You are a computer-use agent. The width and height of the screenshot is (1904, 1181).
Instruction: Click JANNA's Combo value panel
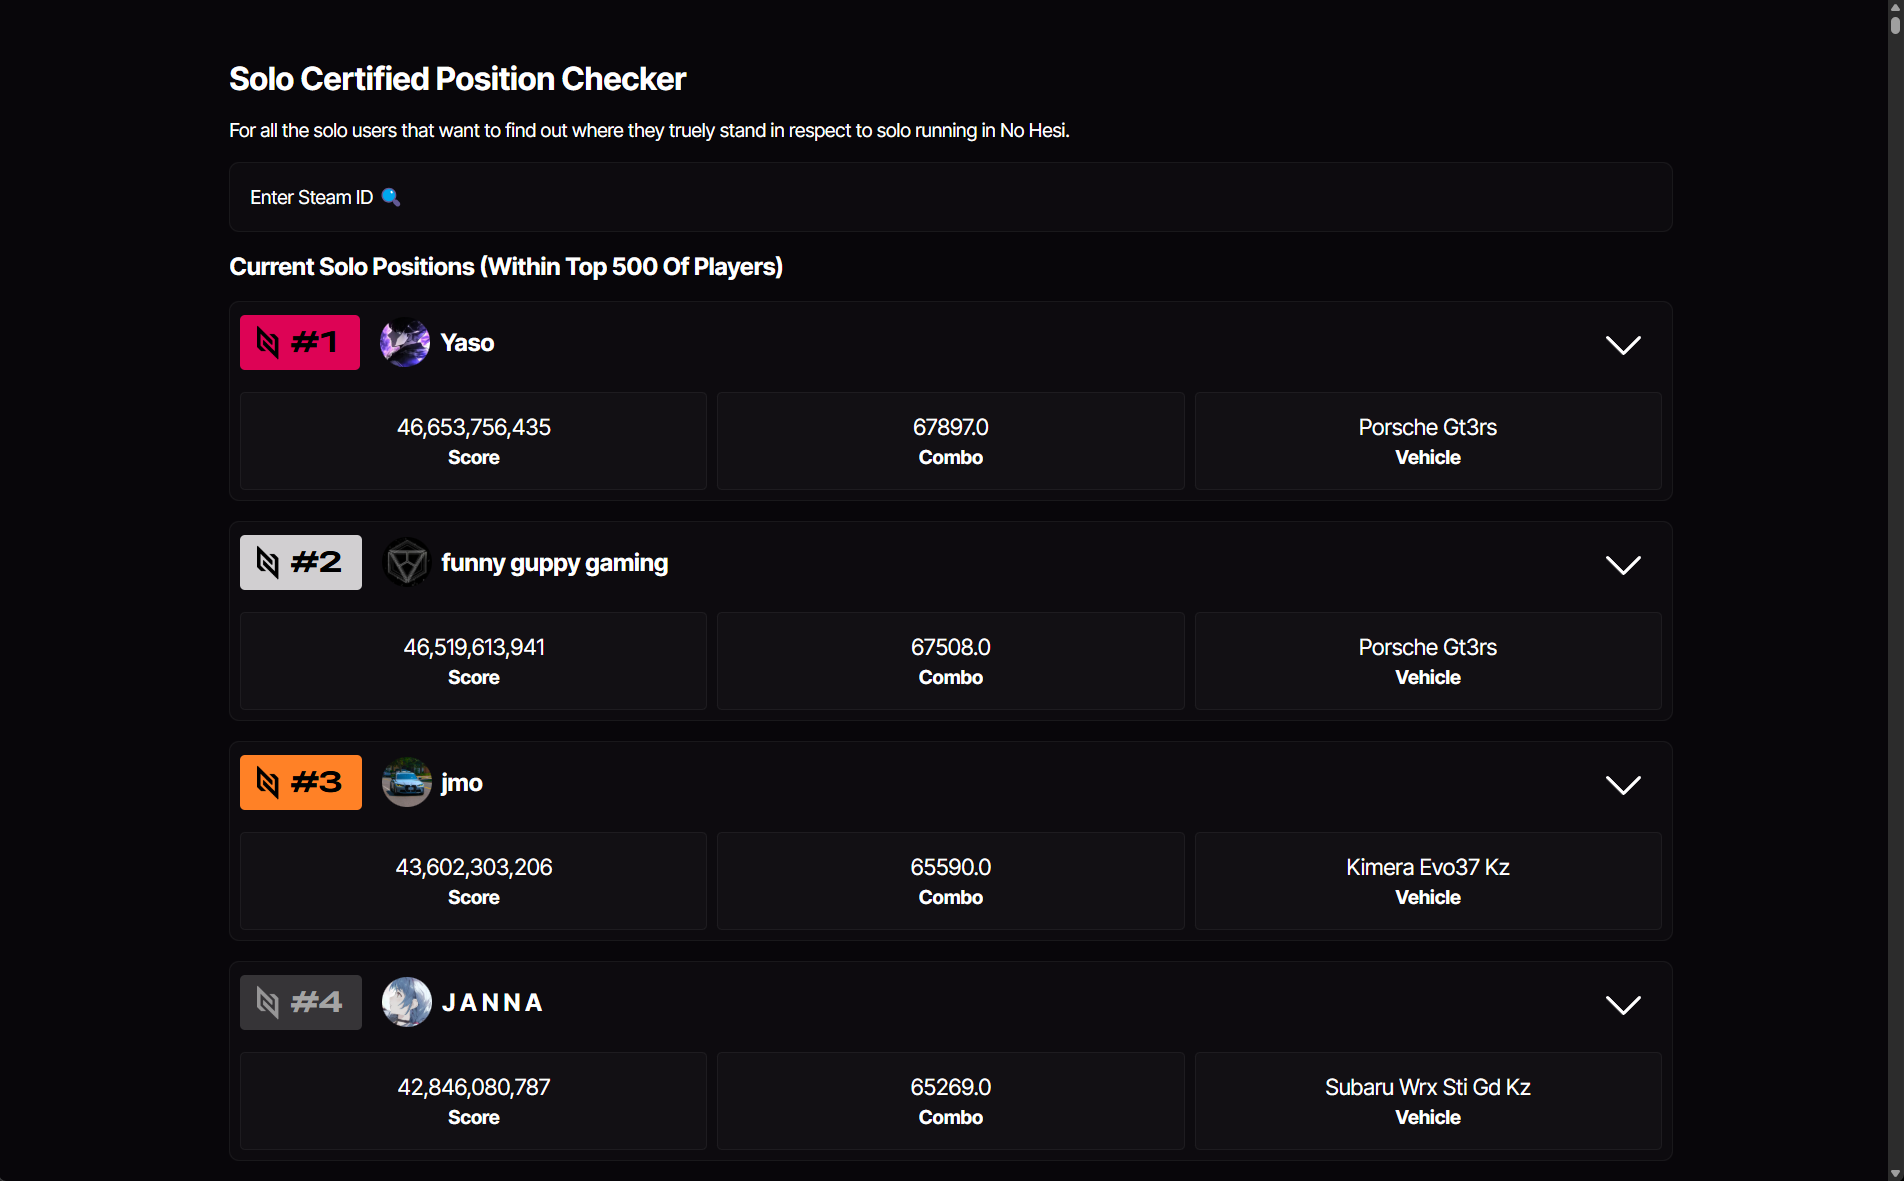(x=950, y=1101)
